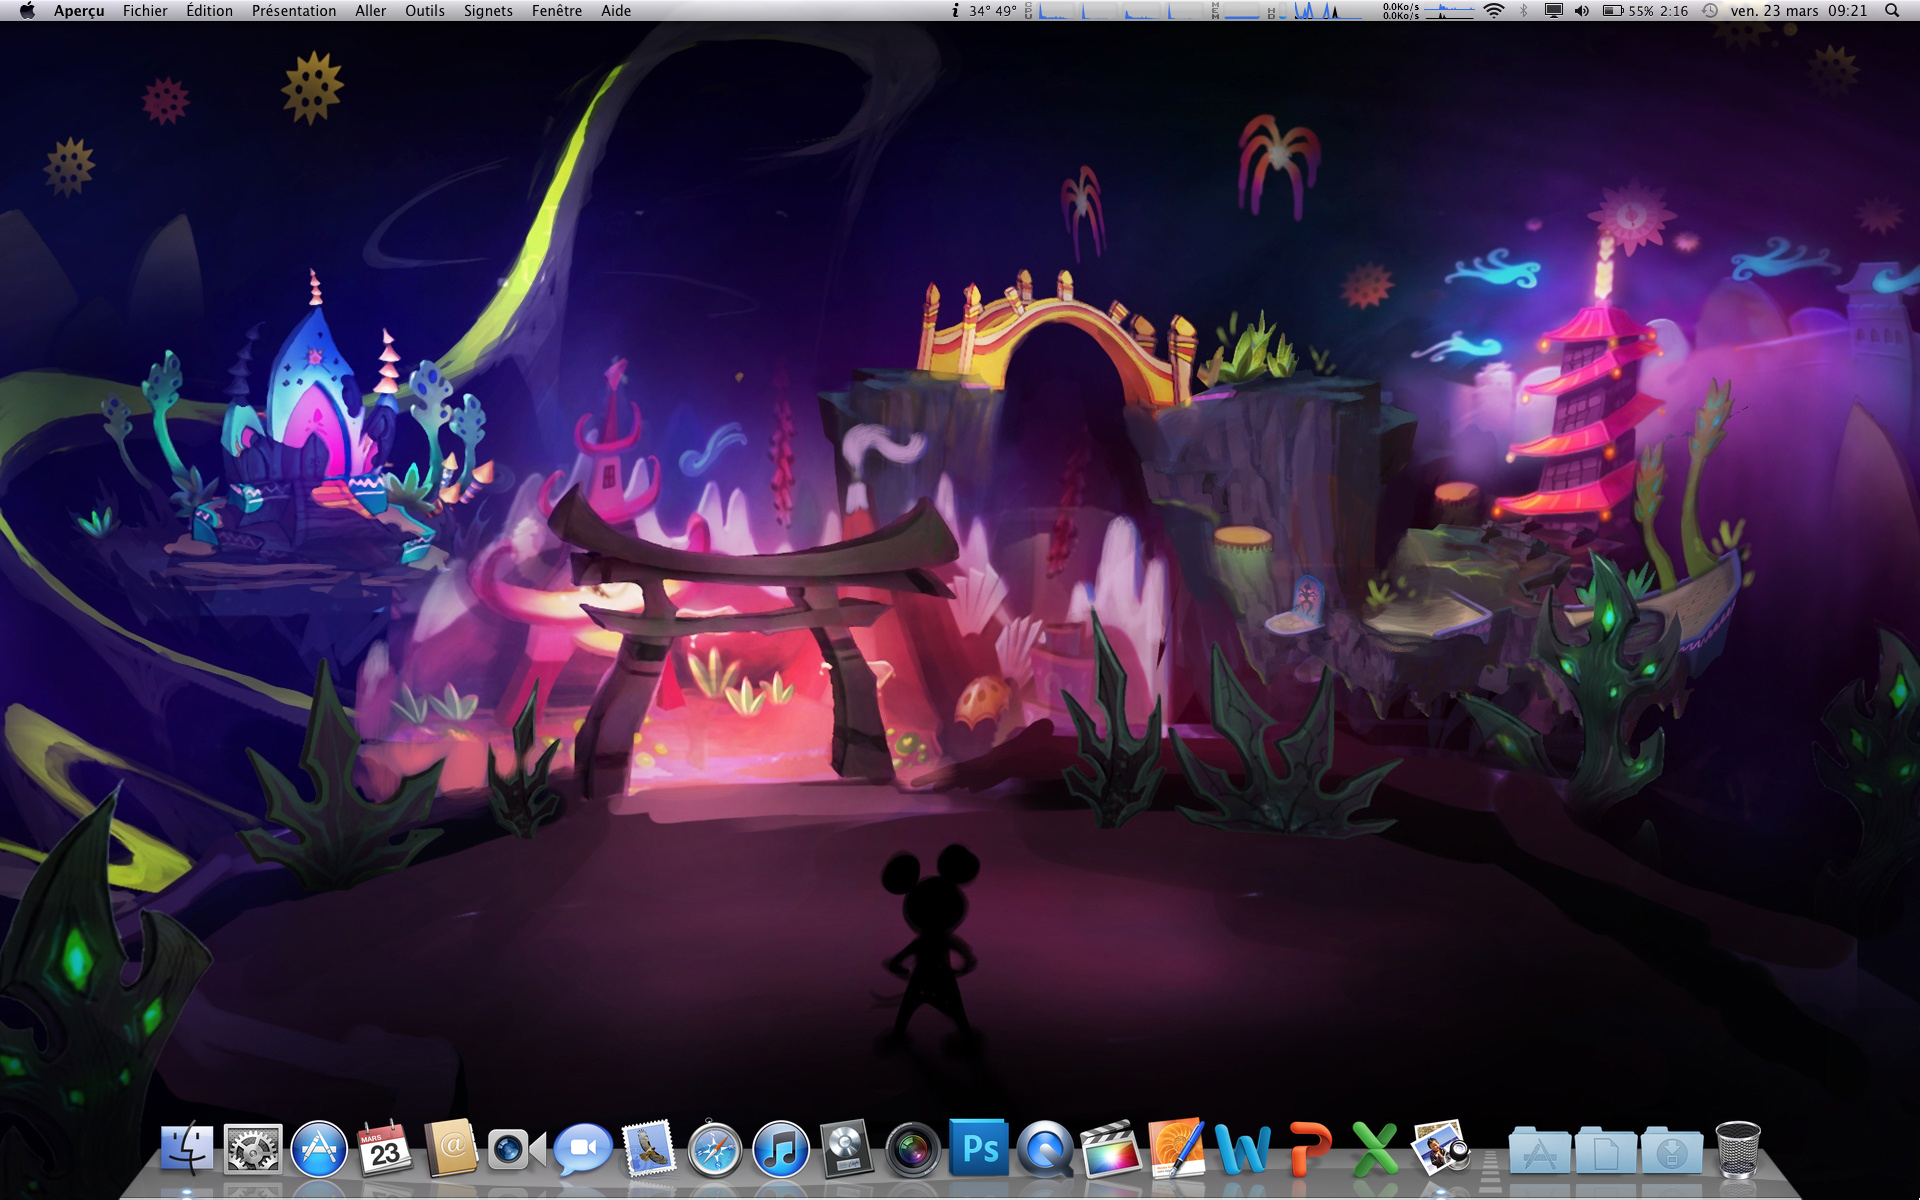Launch Microsoft Word icon
Viewport: 1920px width, 1200px height.
(1243, 1149)
